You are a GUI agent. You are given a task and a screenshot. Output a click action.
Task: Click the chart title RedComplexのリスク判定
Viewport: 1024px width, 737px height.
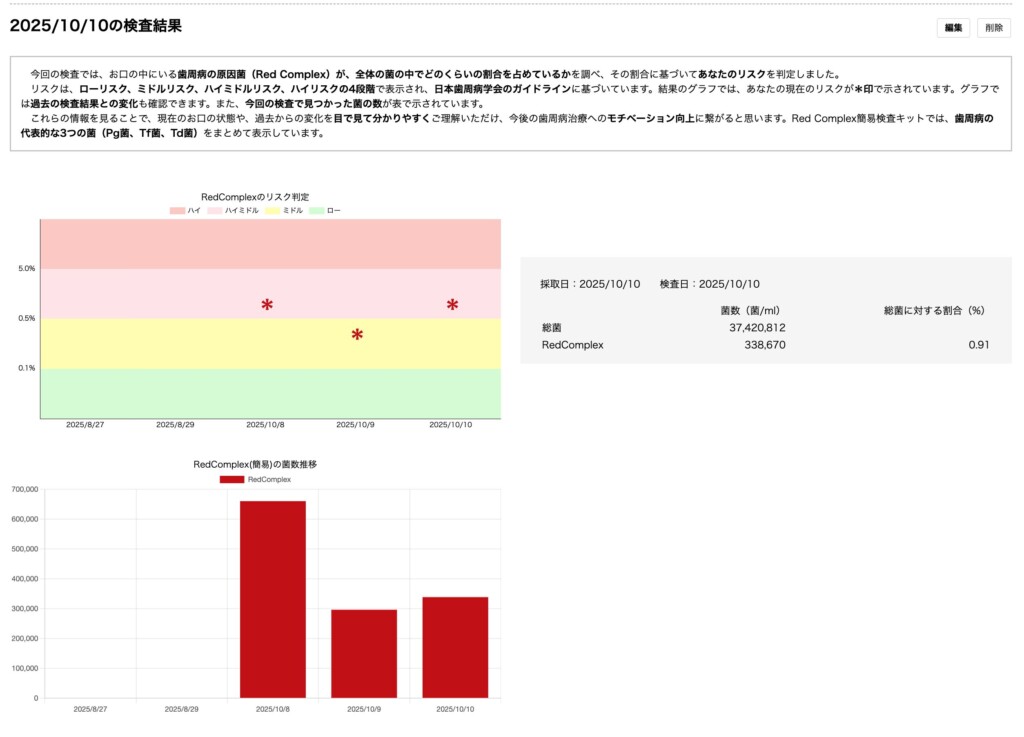tap(254, 197)
